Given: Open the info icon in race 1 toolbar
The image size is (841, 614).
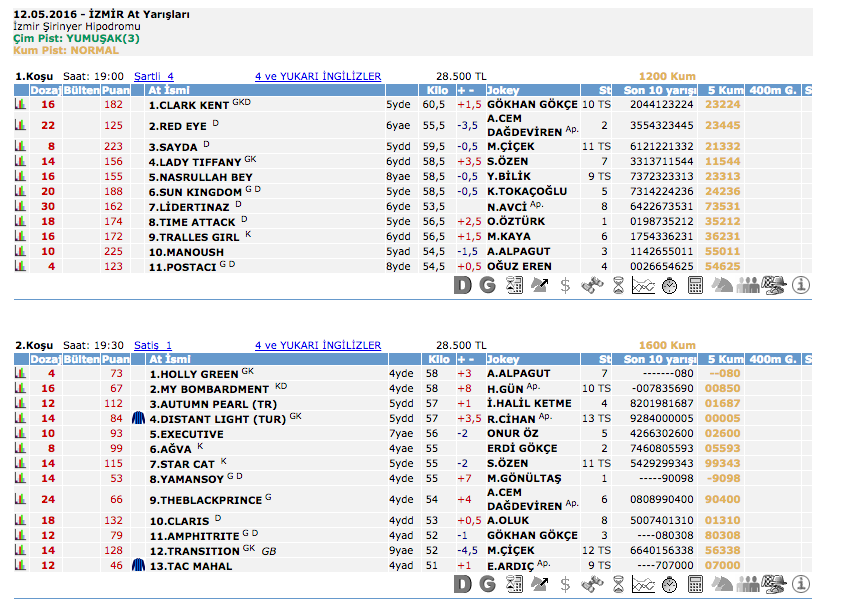Looking at the screenshot, I should [800, 286].
